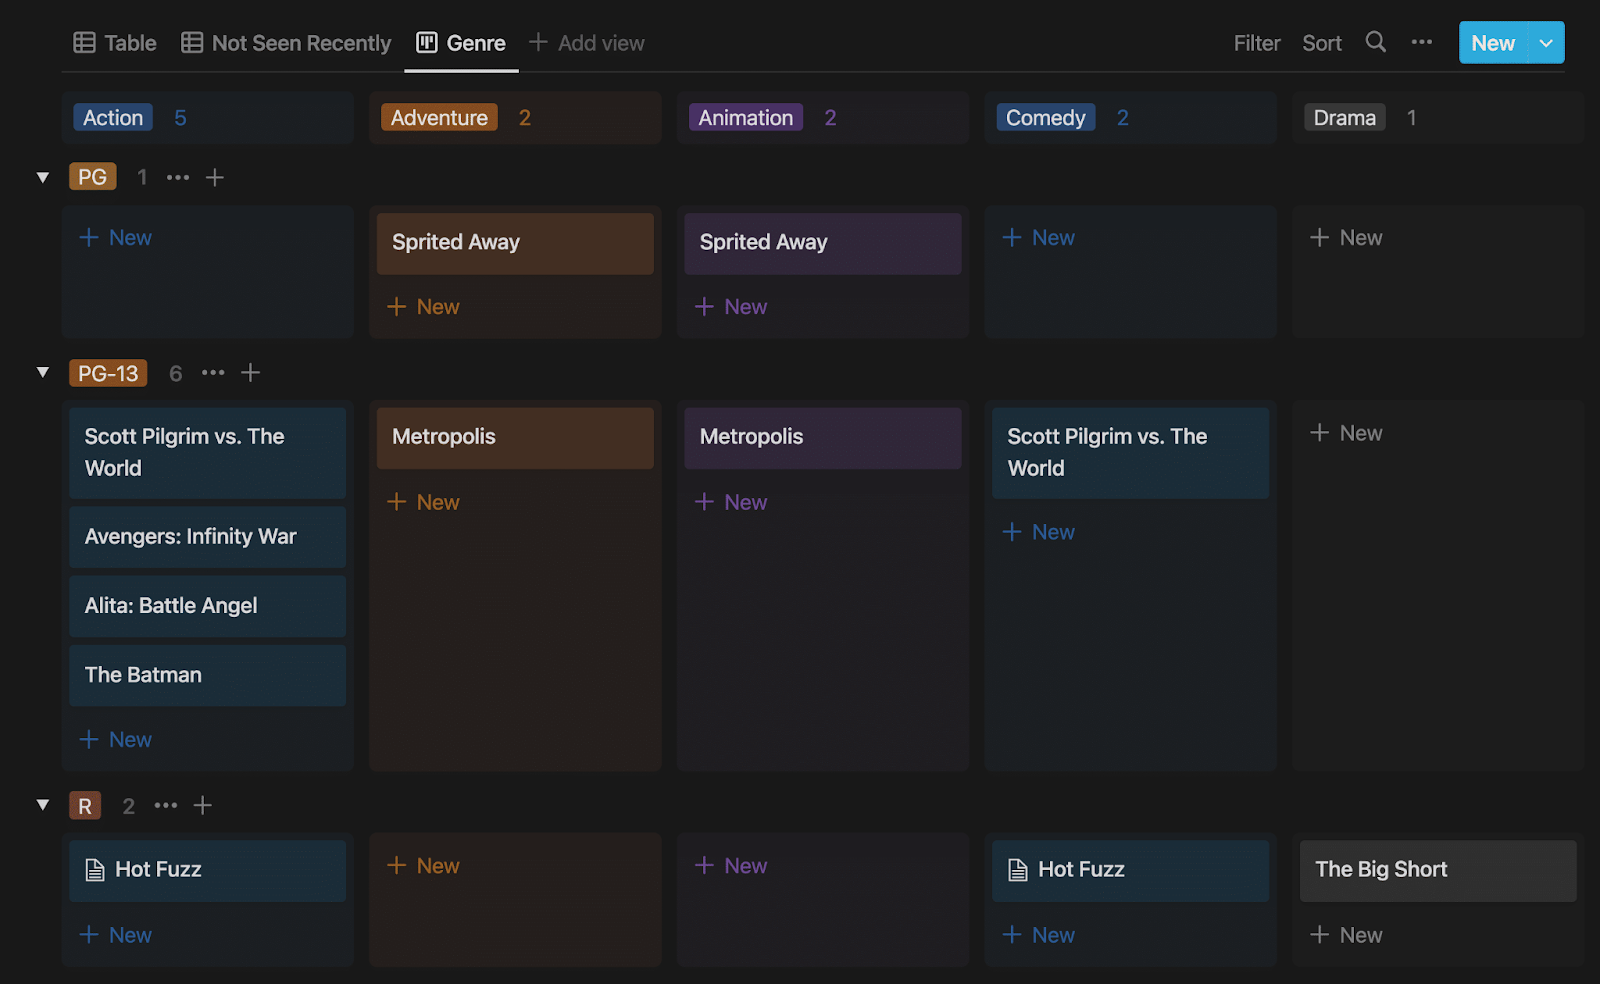Click the Not Seen Recently table icon
Viewport: 1600px width, 984px height.
(192, 43)
